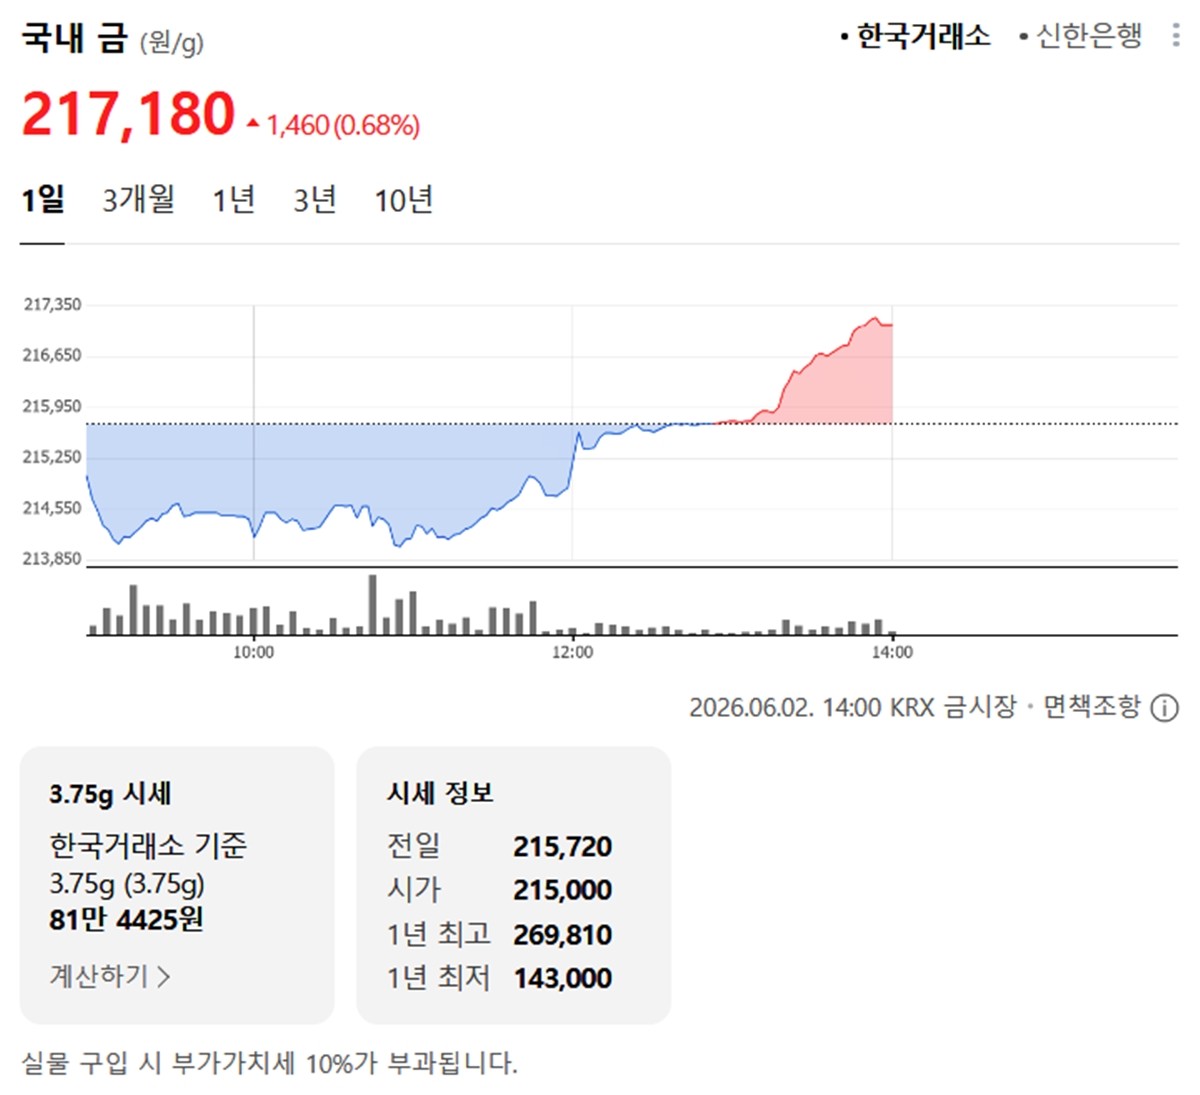Open the three-dot more options menu
Viewport: 1200px width, 1095px height.
[1175, 36]
